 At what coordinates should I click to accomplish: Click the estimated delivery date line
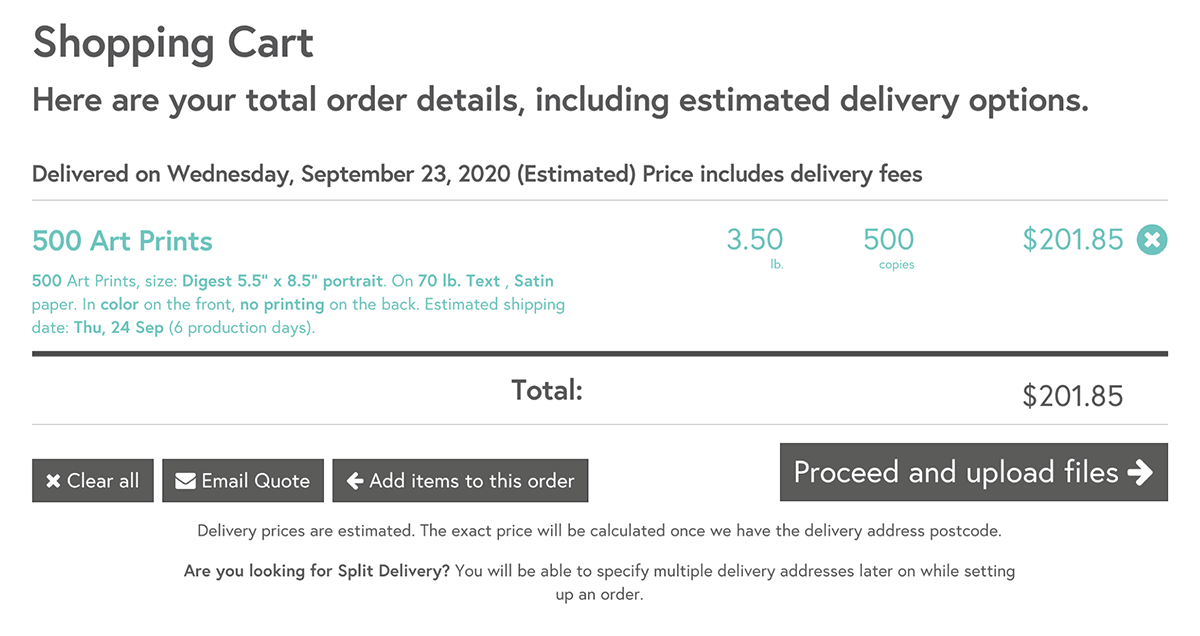point(477,174)
